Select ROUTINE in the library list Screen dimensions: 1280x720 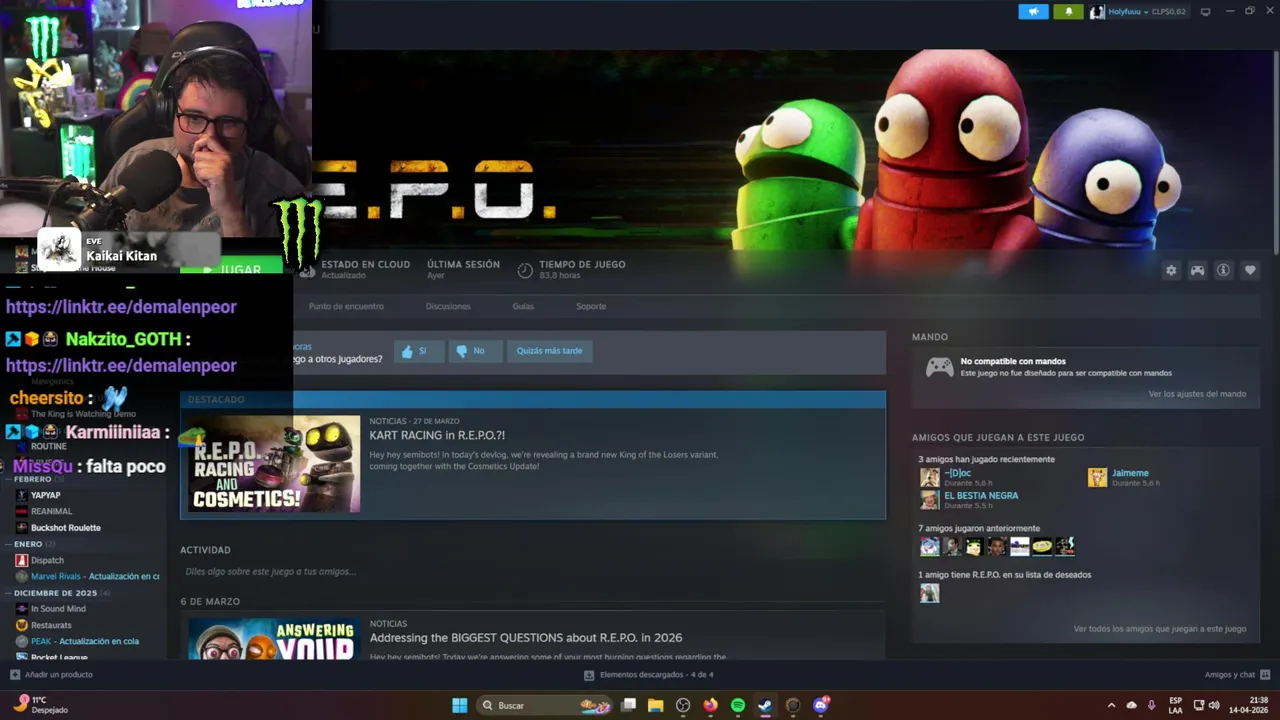[48, 446]
